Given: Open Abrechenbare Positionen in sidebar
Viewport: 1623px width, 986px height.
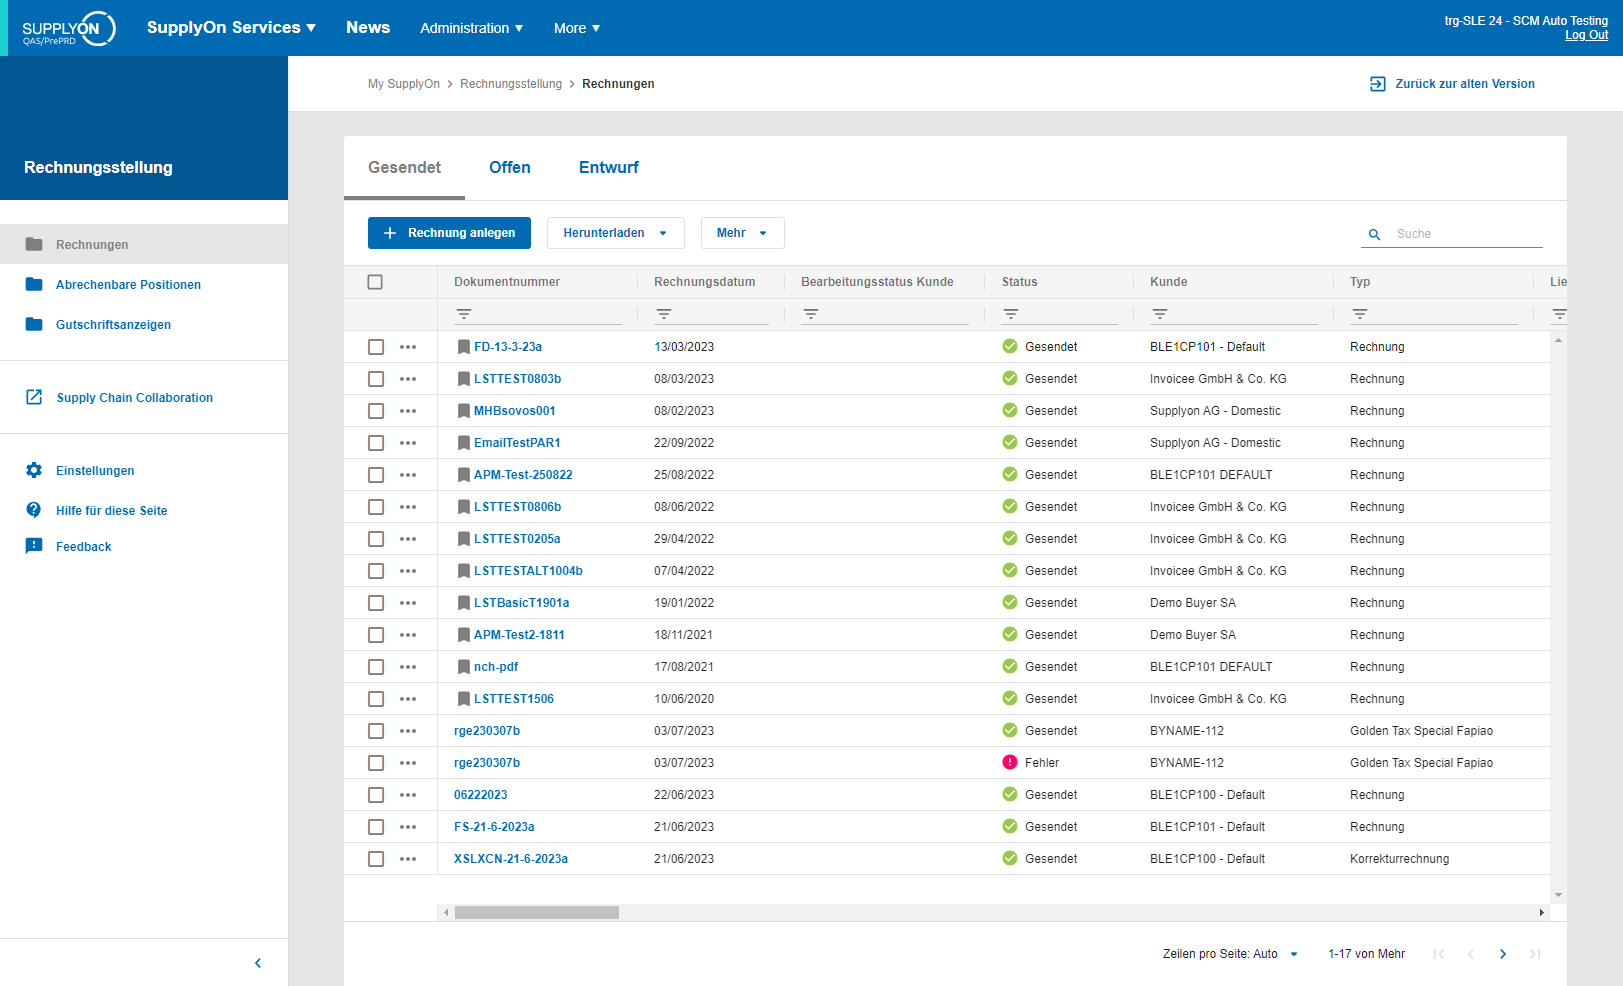Looking at the screenshot, I should (x=128, y=285).
